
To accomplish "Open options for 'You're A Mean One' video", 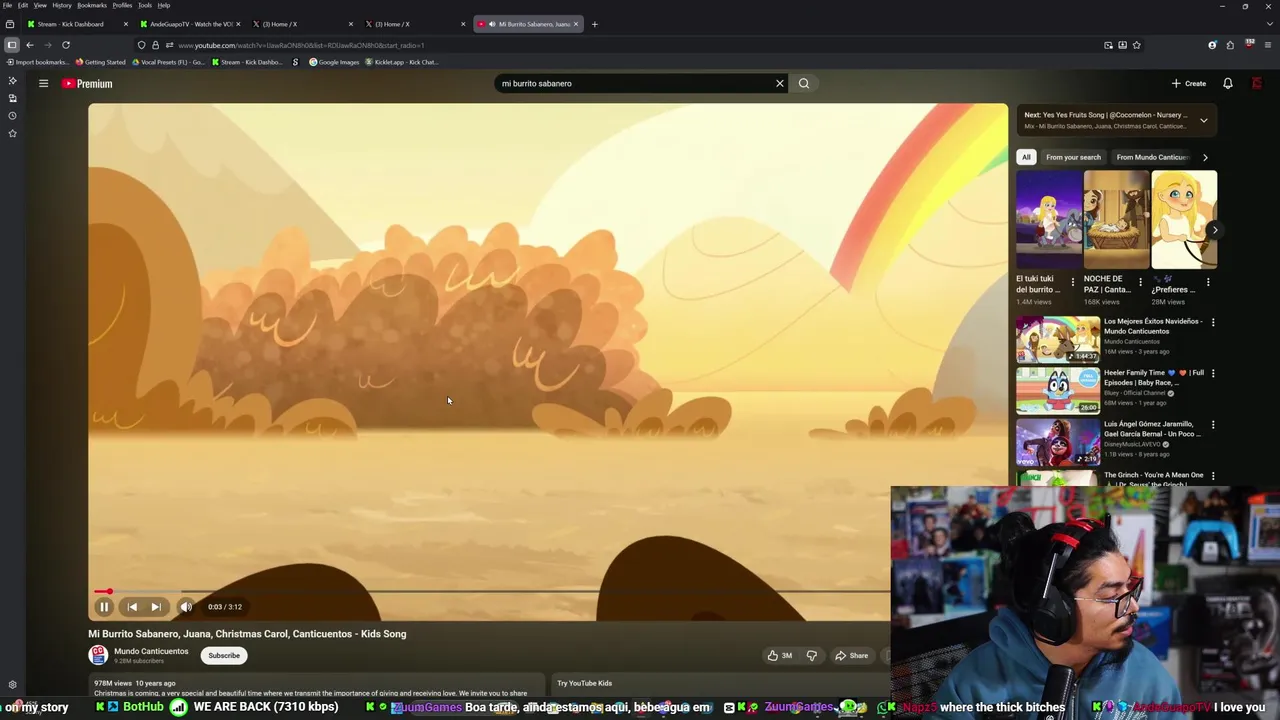I will 1213,476.
